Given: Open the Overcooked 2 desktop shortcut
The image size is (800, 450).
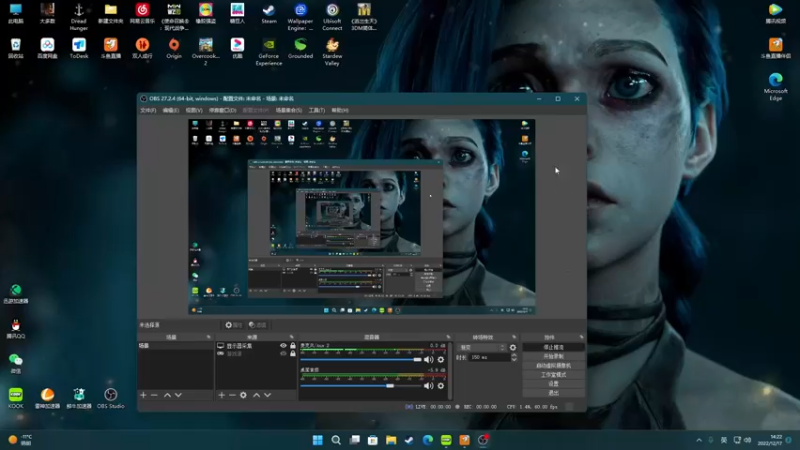Looking at the screenshot, I should pos(206,52).
